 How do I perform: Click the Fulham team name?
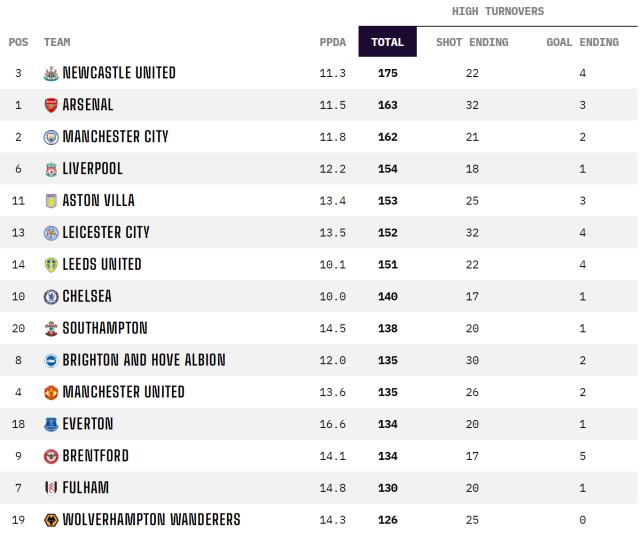(x=85, y=488)
